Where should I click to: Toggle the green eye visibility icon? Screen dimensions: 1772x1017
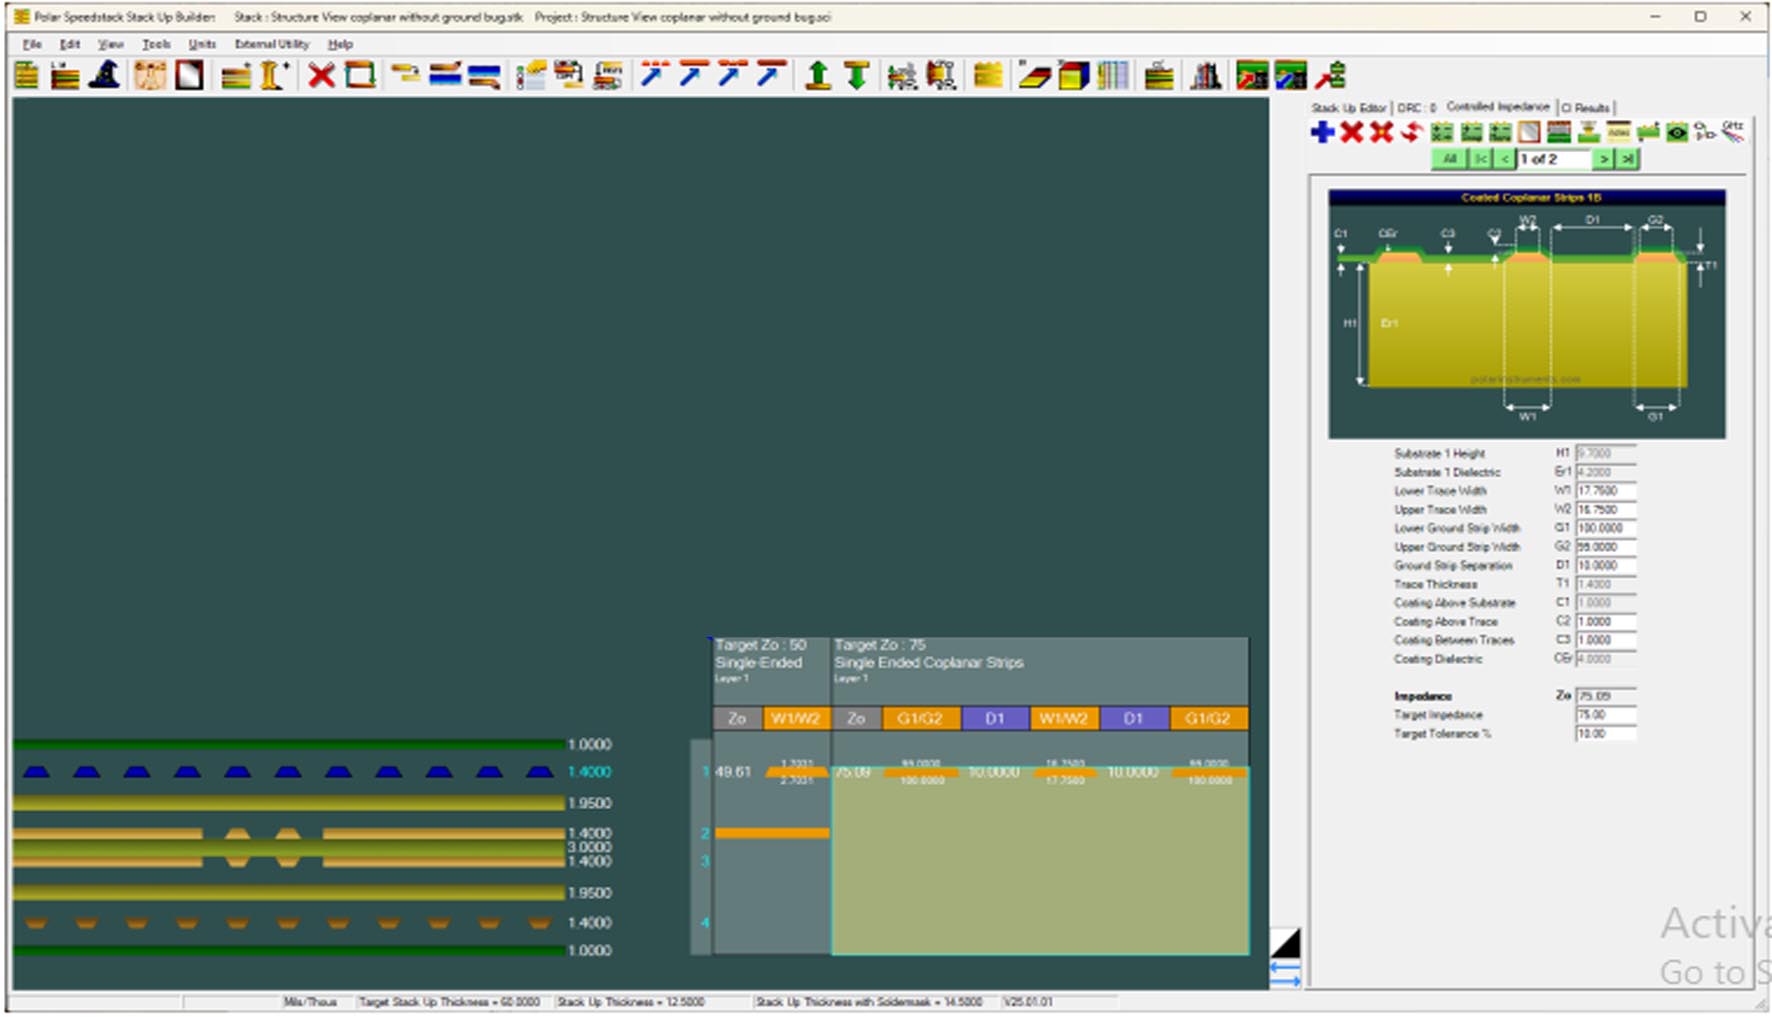pos(1677,132)
